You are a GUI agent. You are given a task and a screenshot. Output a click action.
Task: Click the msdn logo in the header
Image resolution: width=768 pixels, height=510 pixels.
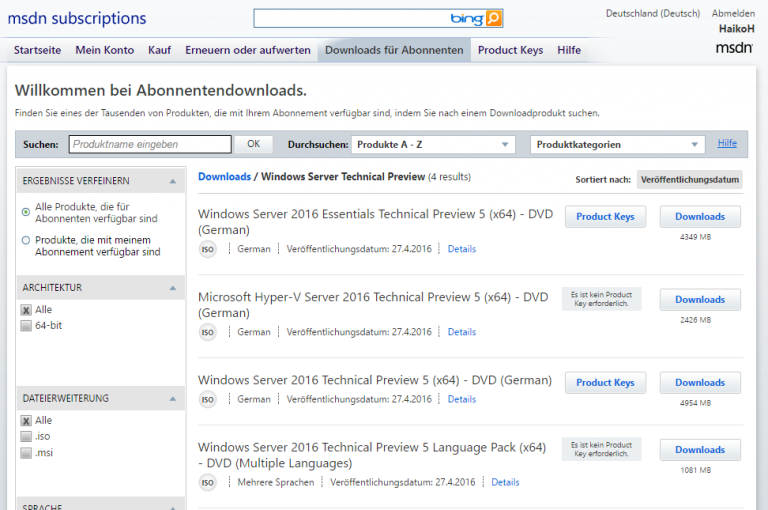click(x=734, y=48)
